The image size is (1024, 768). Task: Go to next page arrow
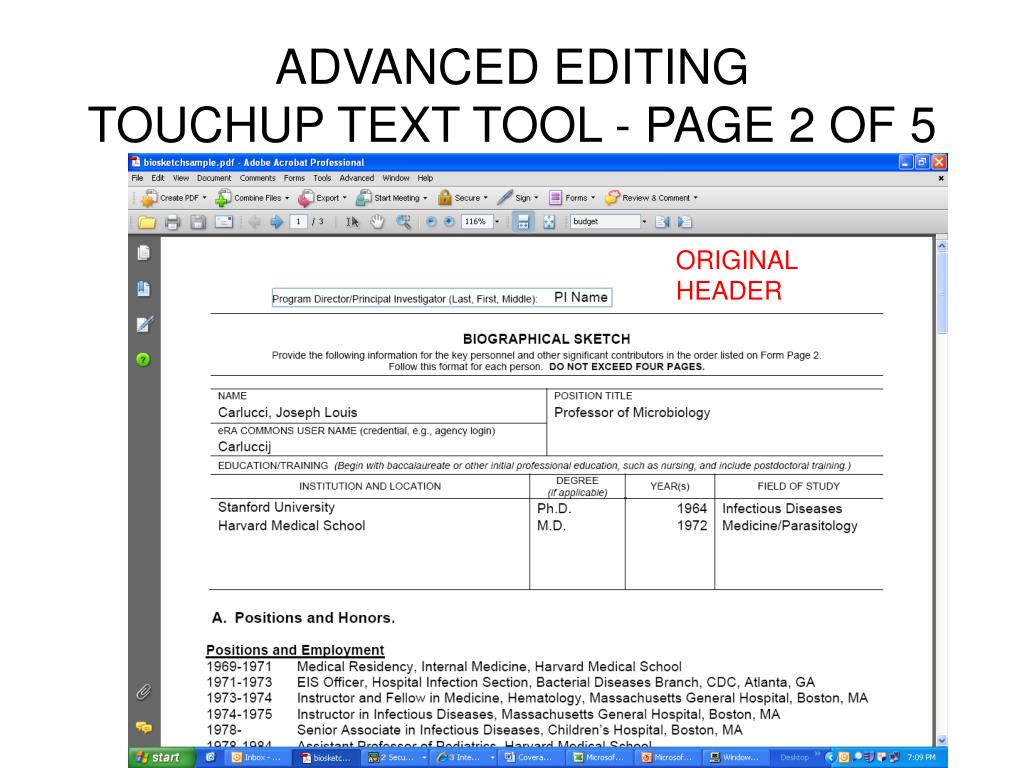(x=276, y=222)
